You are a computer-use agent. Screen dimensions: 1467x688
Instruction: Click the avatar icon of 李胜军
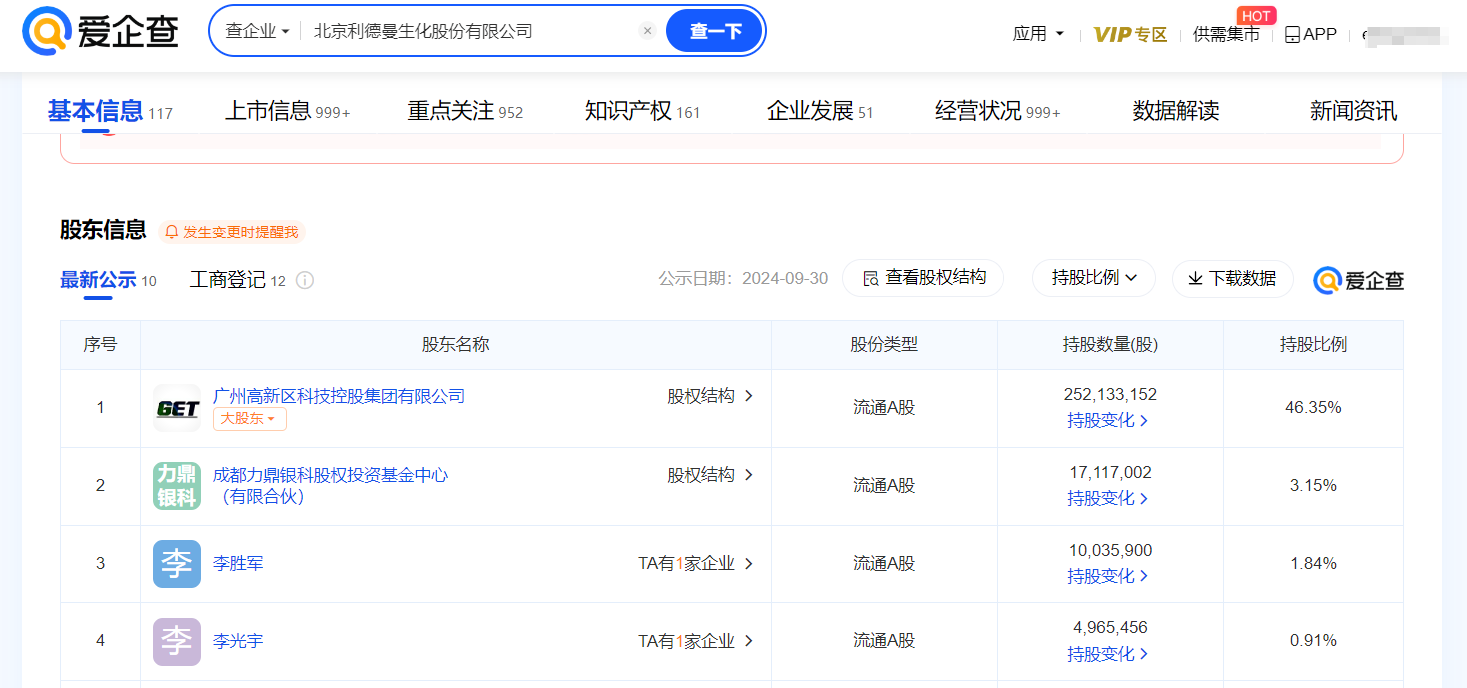(x=177, y=564)
